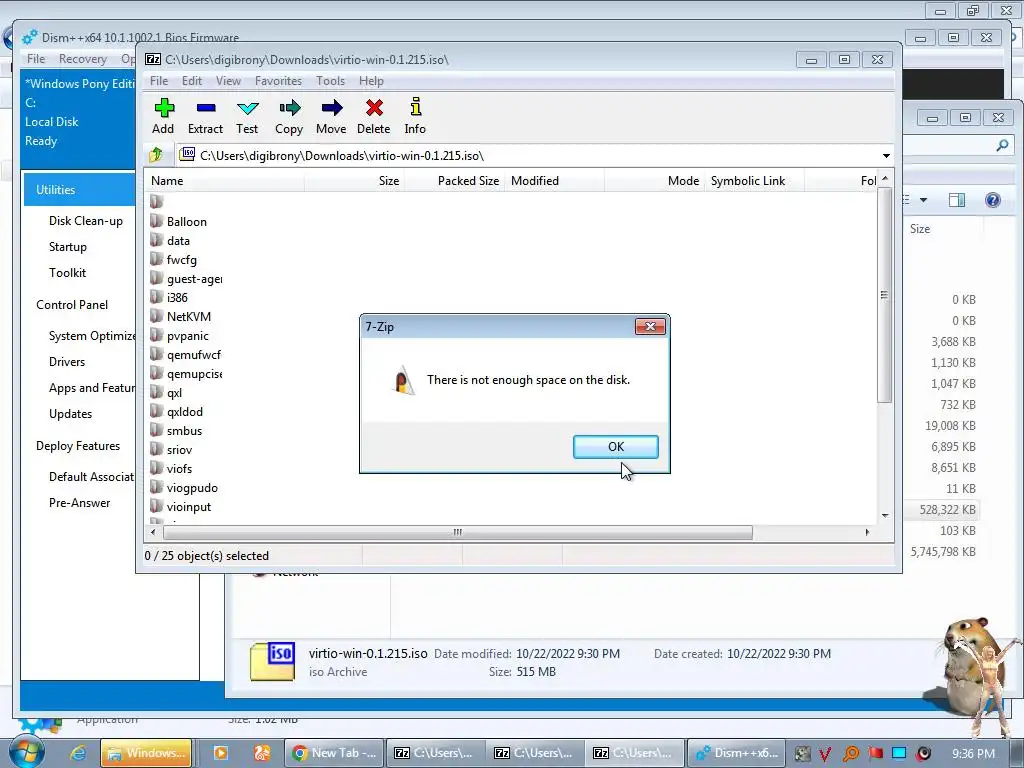The height and width of the screenshot is (768, 1024).
Task: Open the address bar path dropdown
Action: click(x=886, y=155)
